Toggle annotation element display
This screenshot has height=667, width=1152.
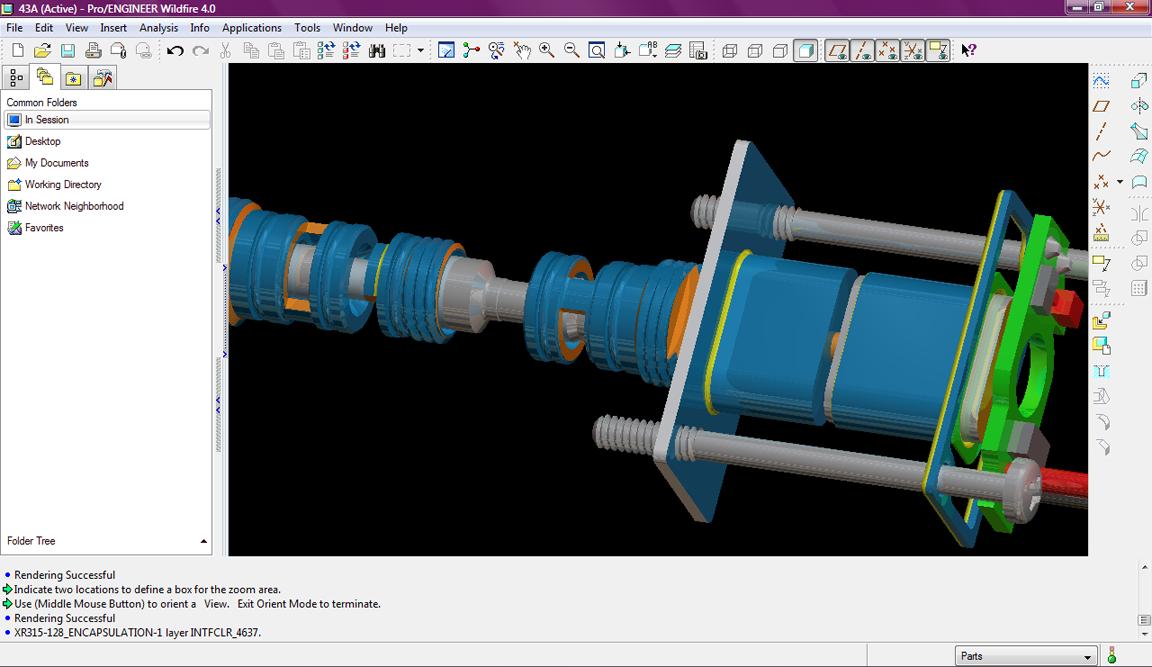click(938, 51)
